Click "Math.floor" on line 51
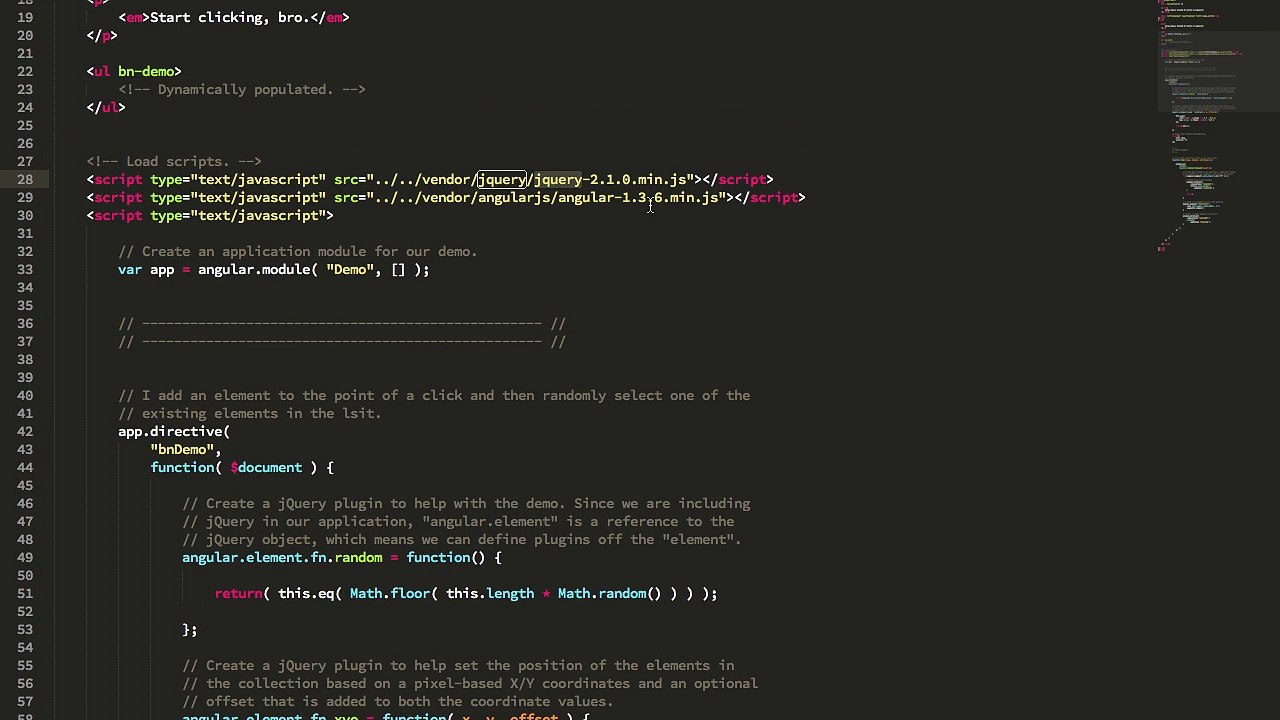 point(390,594)
